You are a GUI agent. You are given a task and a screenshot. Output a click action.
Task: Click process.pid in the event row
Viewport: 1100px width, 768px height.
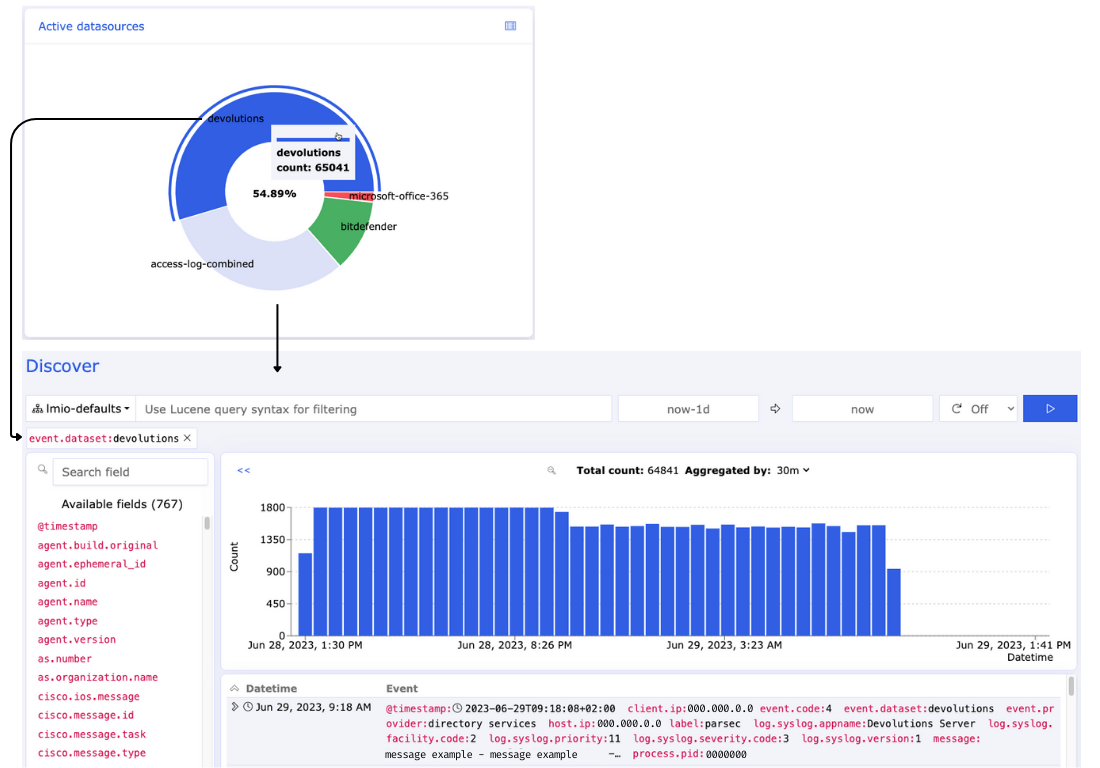click(x=690, y=754)
